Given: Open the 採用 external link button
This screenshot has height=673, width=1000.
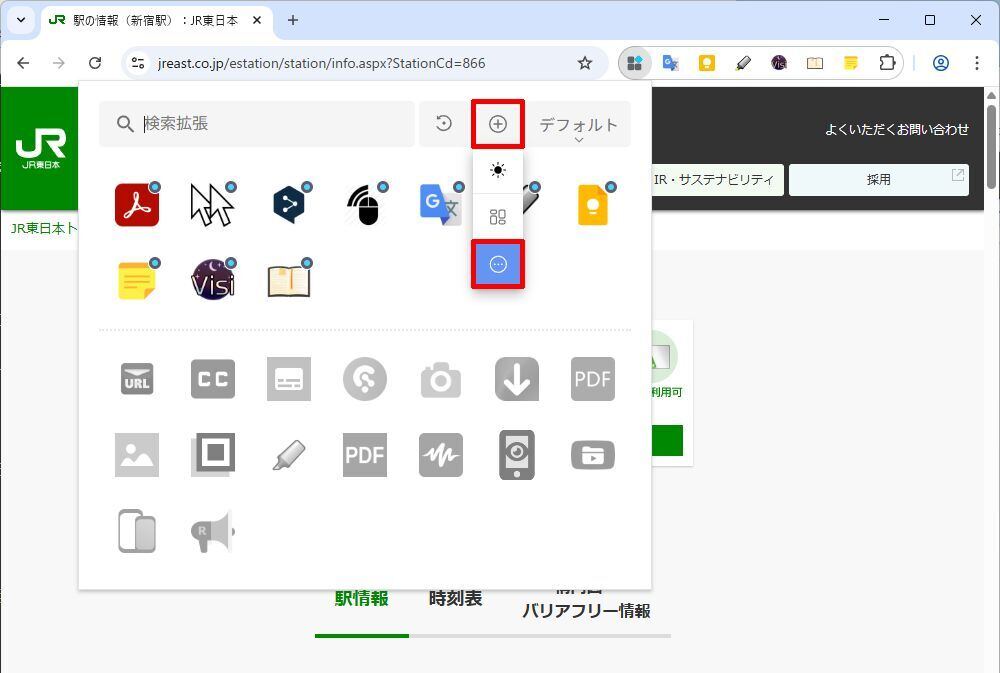Looking at the screenshot, I should 878,180.
